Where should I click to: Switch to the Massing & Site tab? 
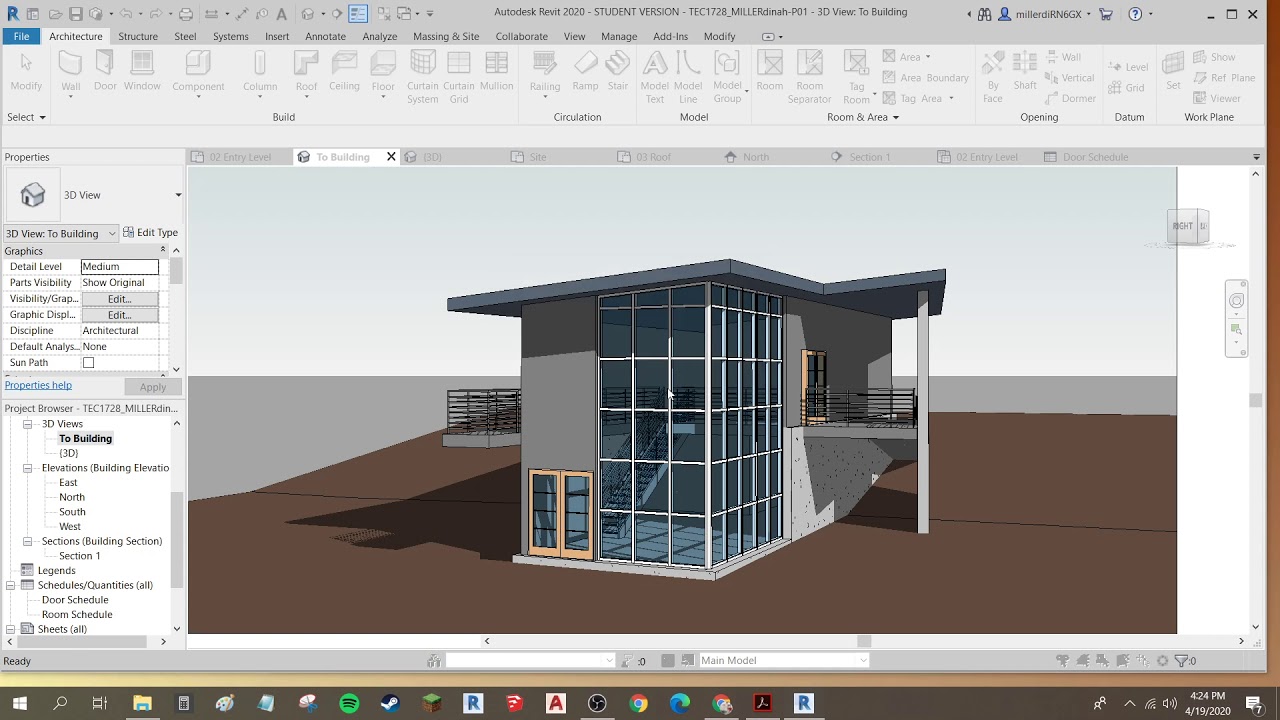pos(446,36)
